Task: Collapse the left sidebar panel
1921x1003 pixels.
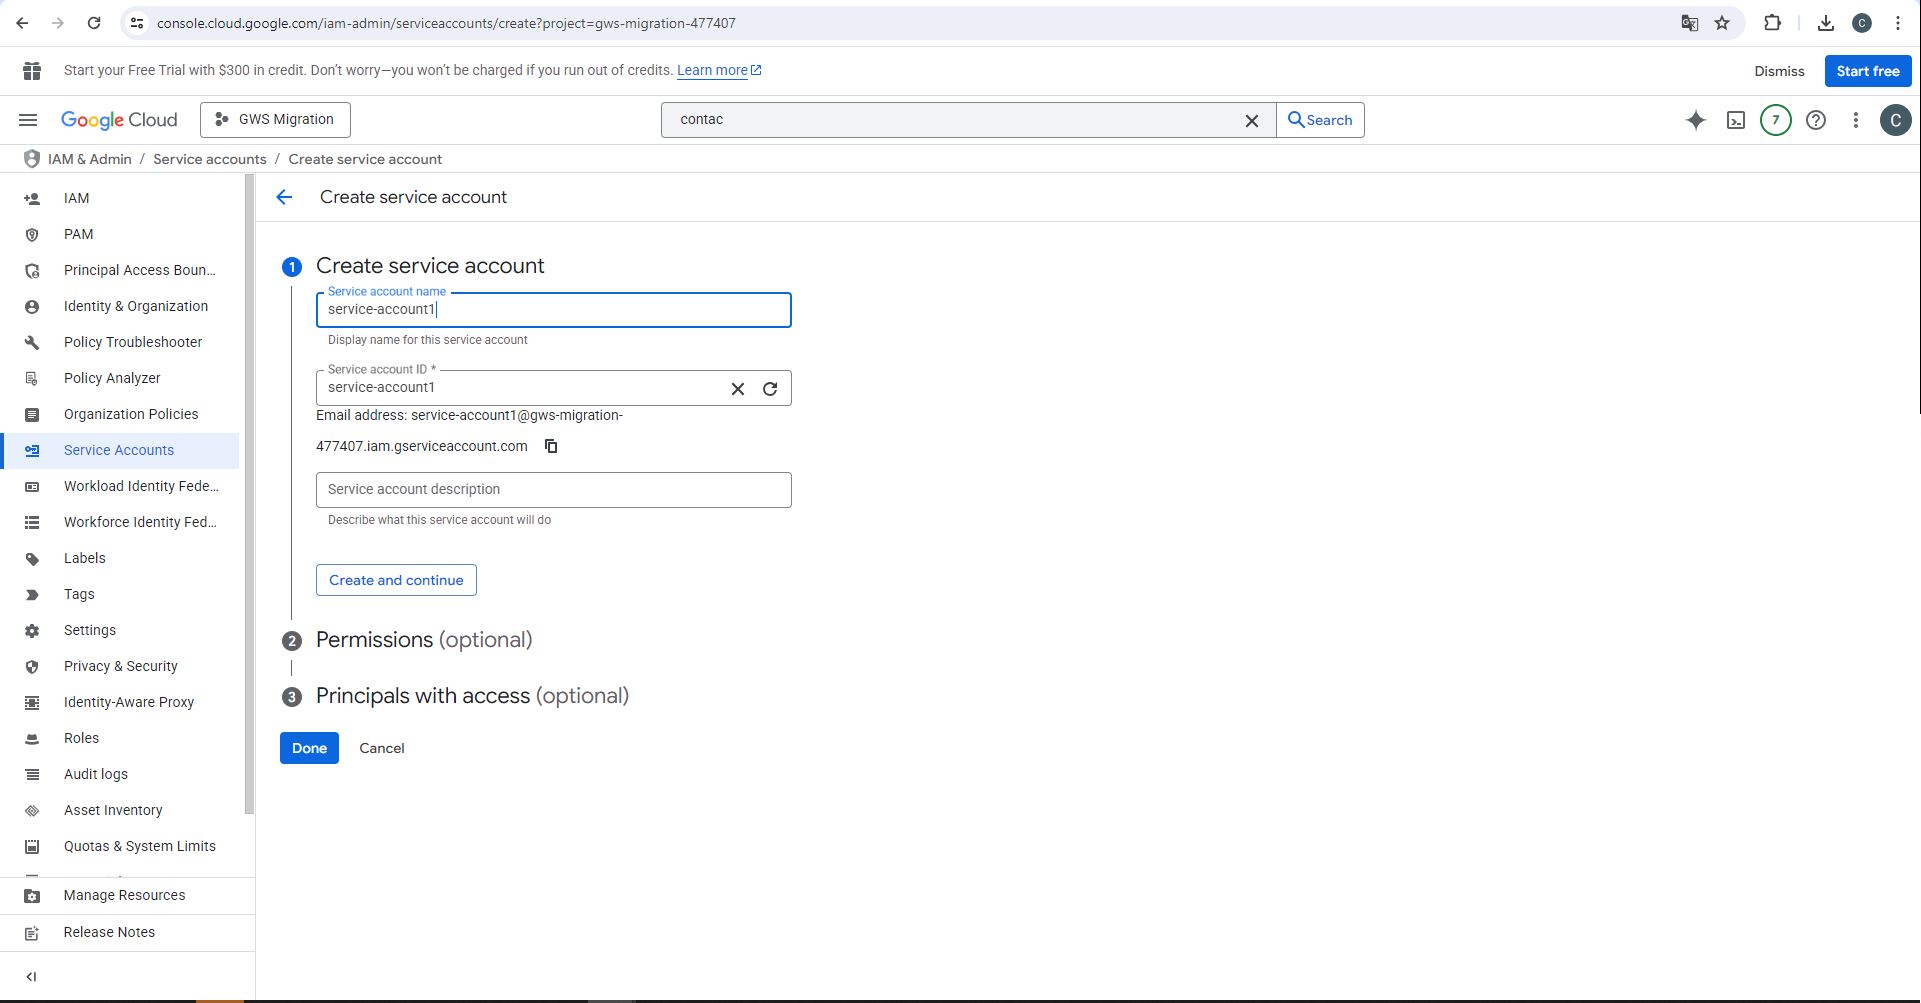Action: coord(31,977)
